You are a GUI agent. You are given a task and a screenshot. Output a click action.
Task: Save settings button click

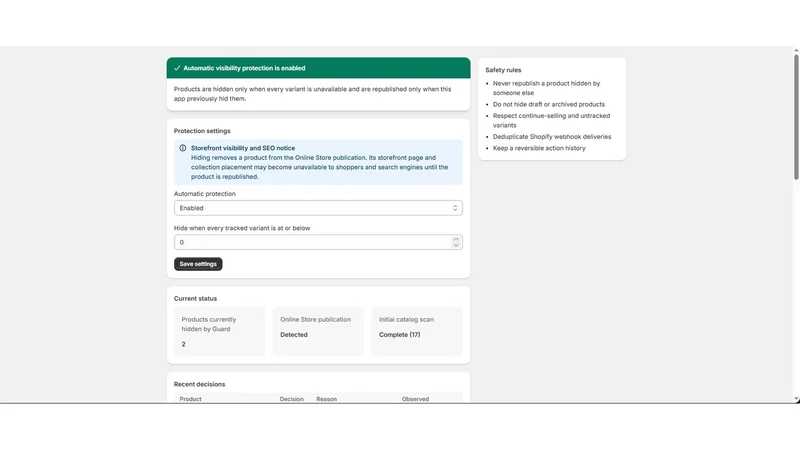[198, 264]
